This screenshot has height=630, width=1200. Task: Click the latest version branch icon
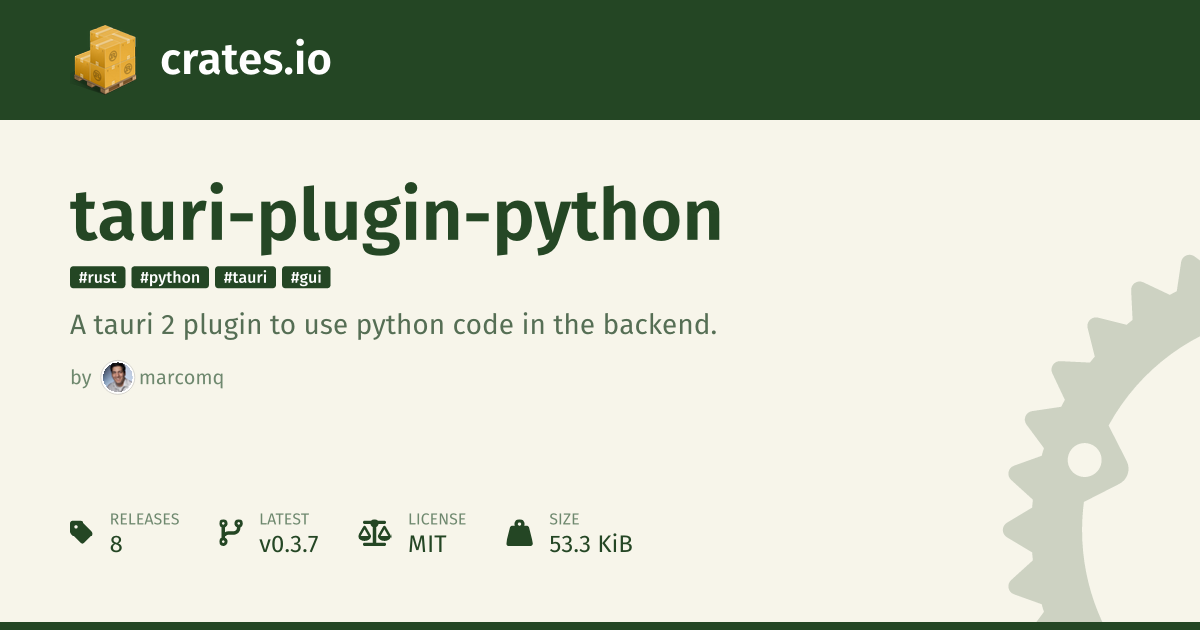(230, 532)
